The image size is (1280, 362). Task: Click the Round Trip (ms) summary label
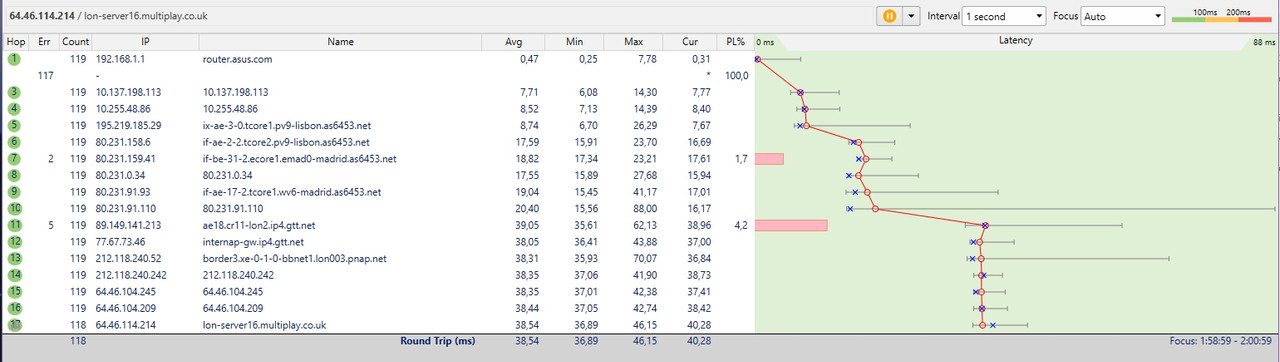(437, 341)
